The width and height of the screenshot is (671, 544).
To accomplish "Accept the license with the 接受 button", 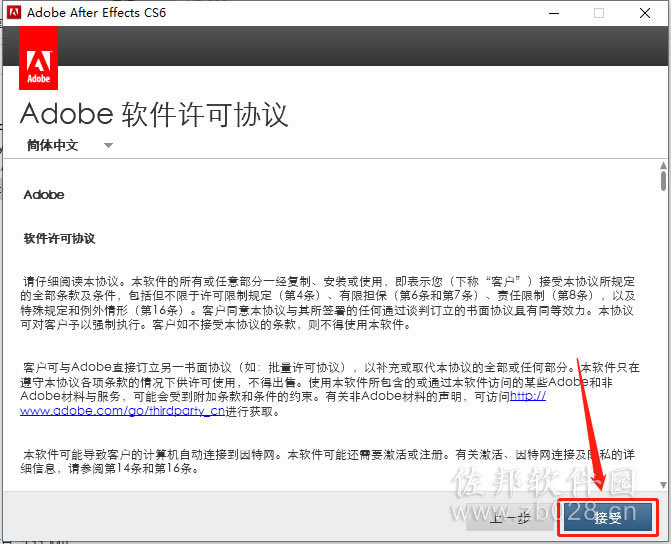I will (x=607, y=518).
